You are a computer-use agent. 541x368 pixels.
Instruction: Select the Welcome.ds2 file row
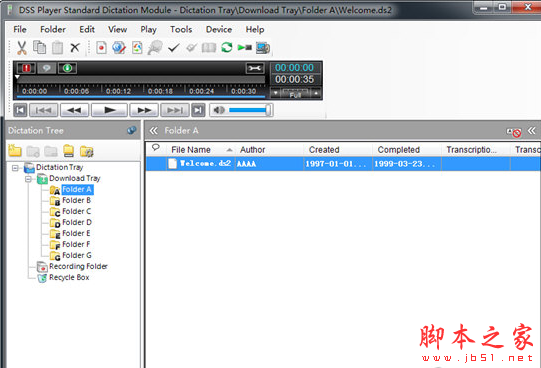click(343, 163)
